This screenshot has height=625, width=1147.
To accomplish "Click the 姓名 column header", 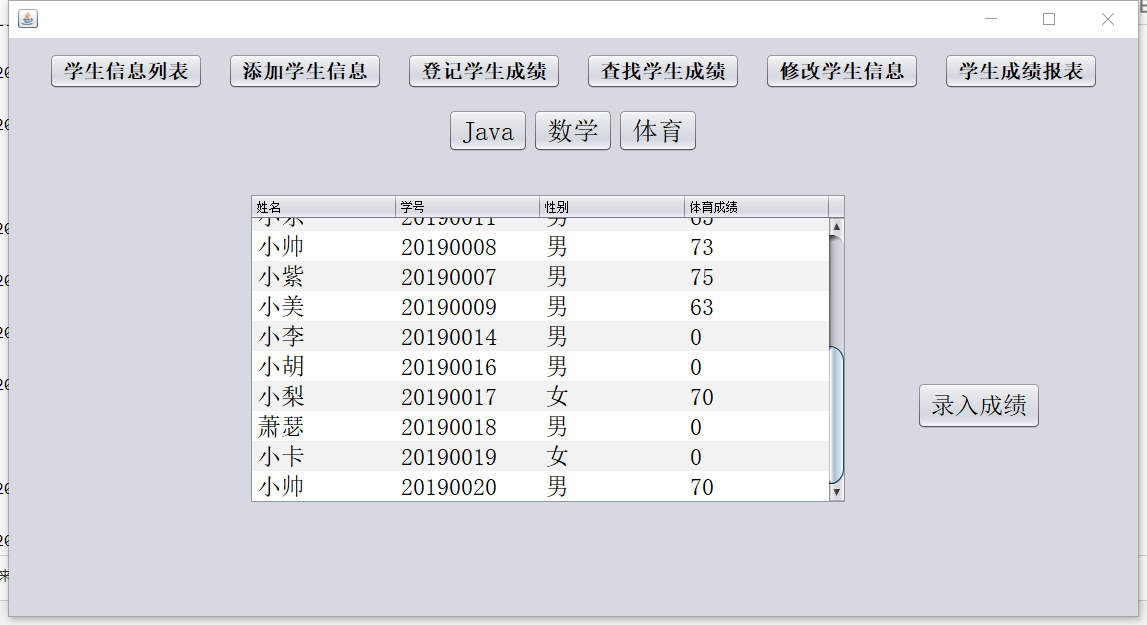I will tap(323, 207).
